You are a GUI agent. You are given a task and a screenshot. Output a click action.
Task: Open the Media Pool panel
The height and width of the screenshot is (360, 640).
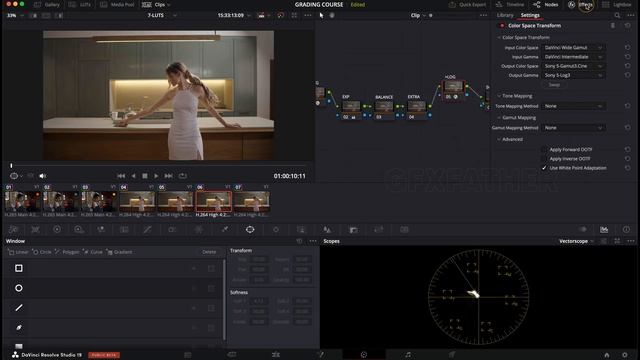[117, 5]
